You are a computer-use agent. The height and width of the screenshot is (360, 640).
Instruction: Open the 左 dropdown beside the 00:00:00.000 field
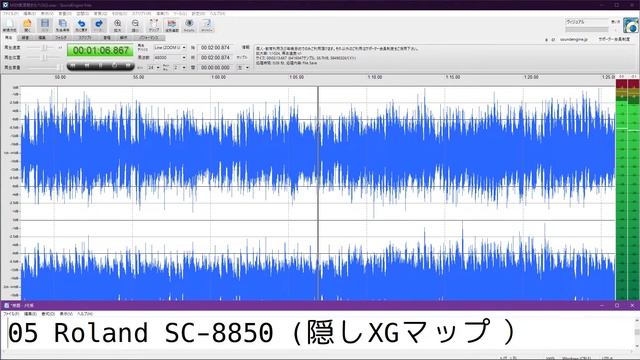tap(243, 67)
